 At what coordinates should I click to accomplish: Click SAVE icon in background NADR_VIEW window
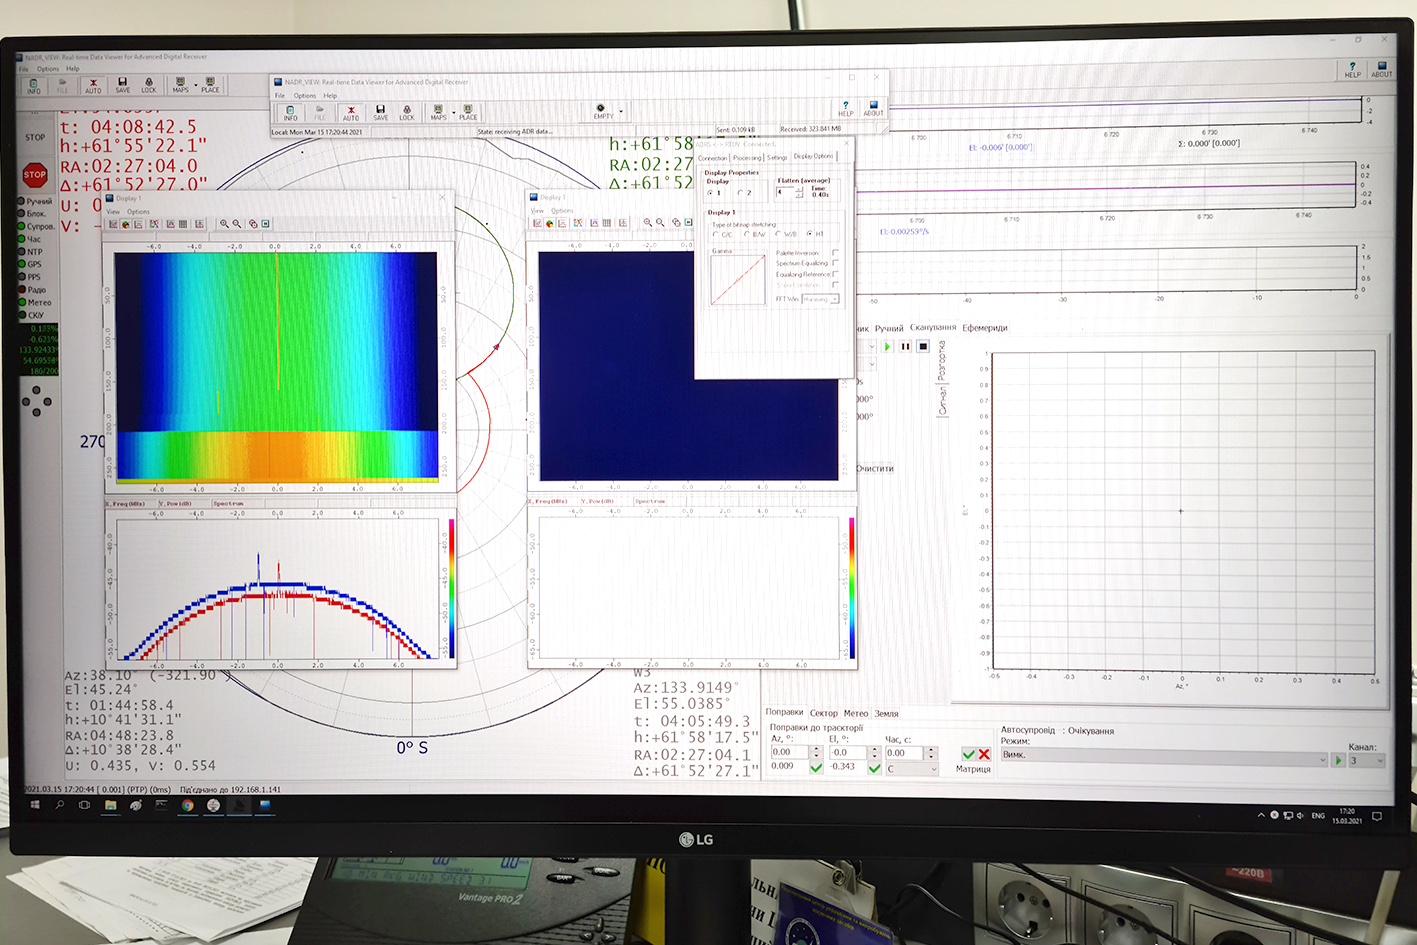[x=122, y=85]
